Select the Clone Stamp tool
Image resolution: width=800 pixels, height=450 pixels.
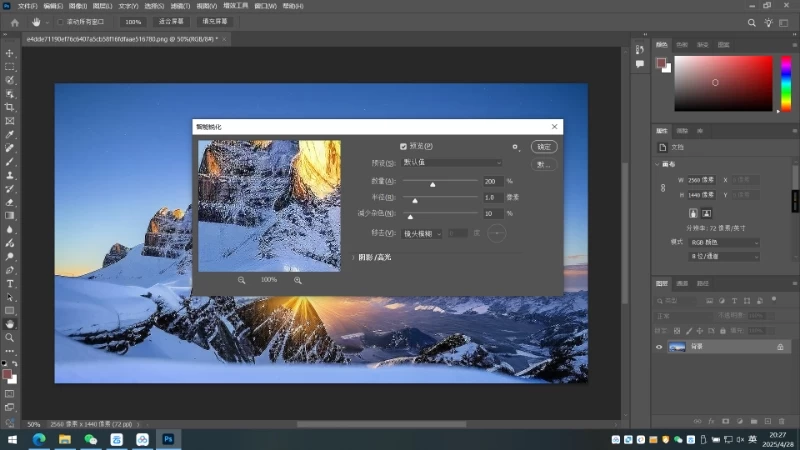10,175
